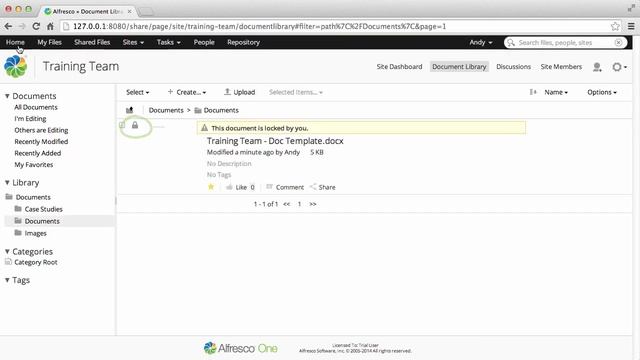Open the Discussions tab
640x360 pixels.
[x=513, y=67]
